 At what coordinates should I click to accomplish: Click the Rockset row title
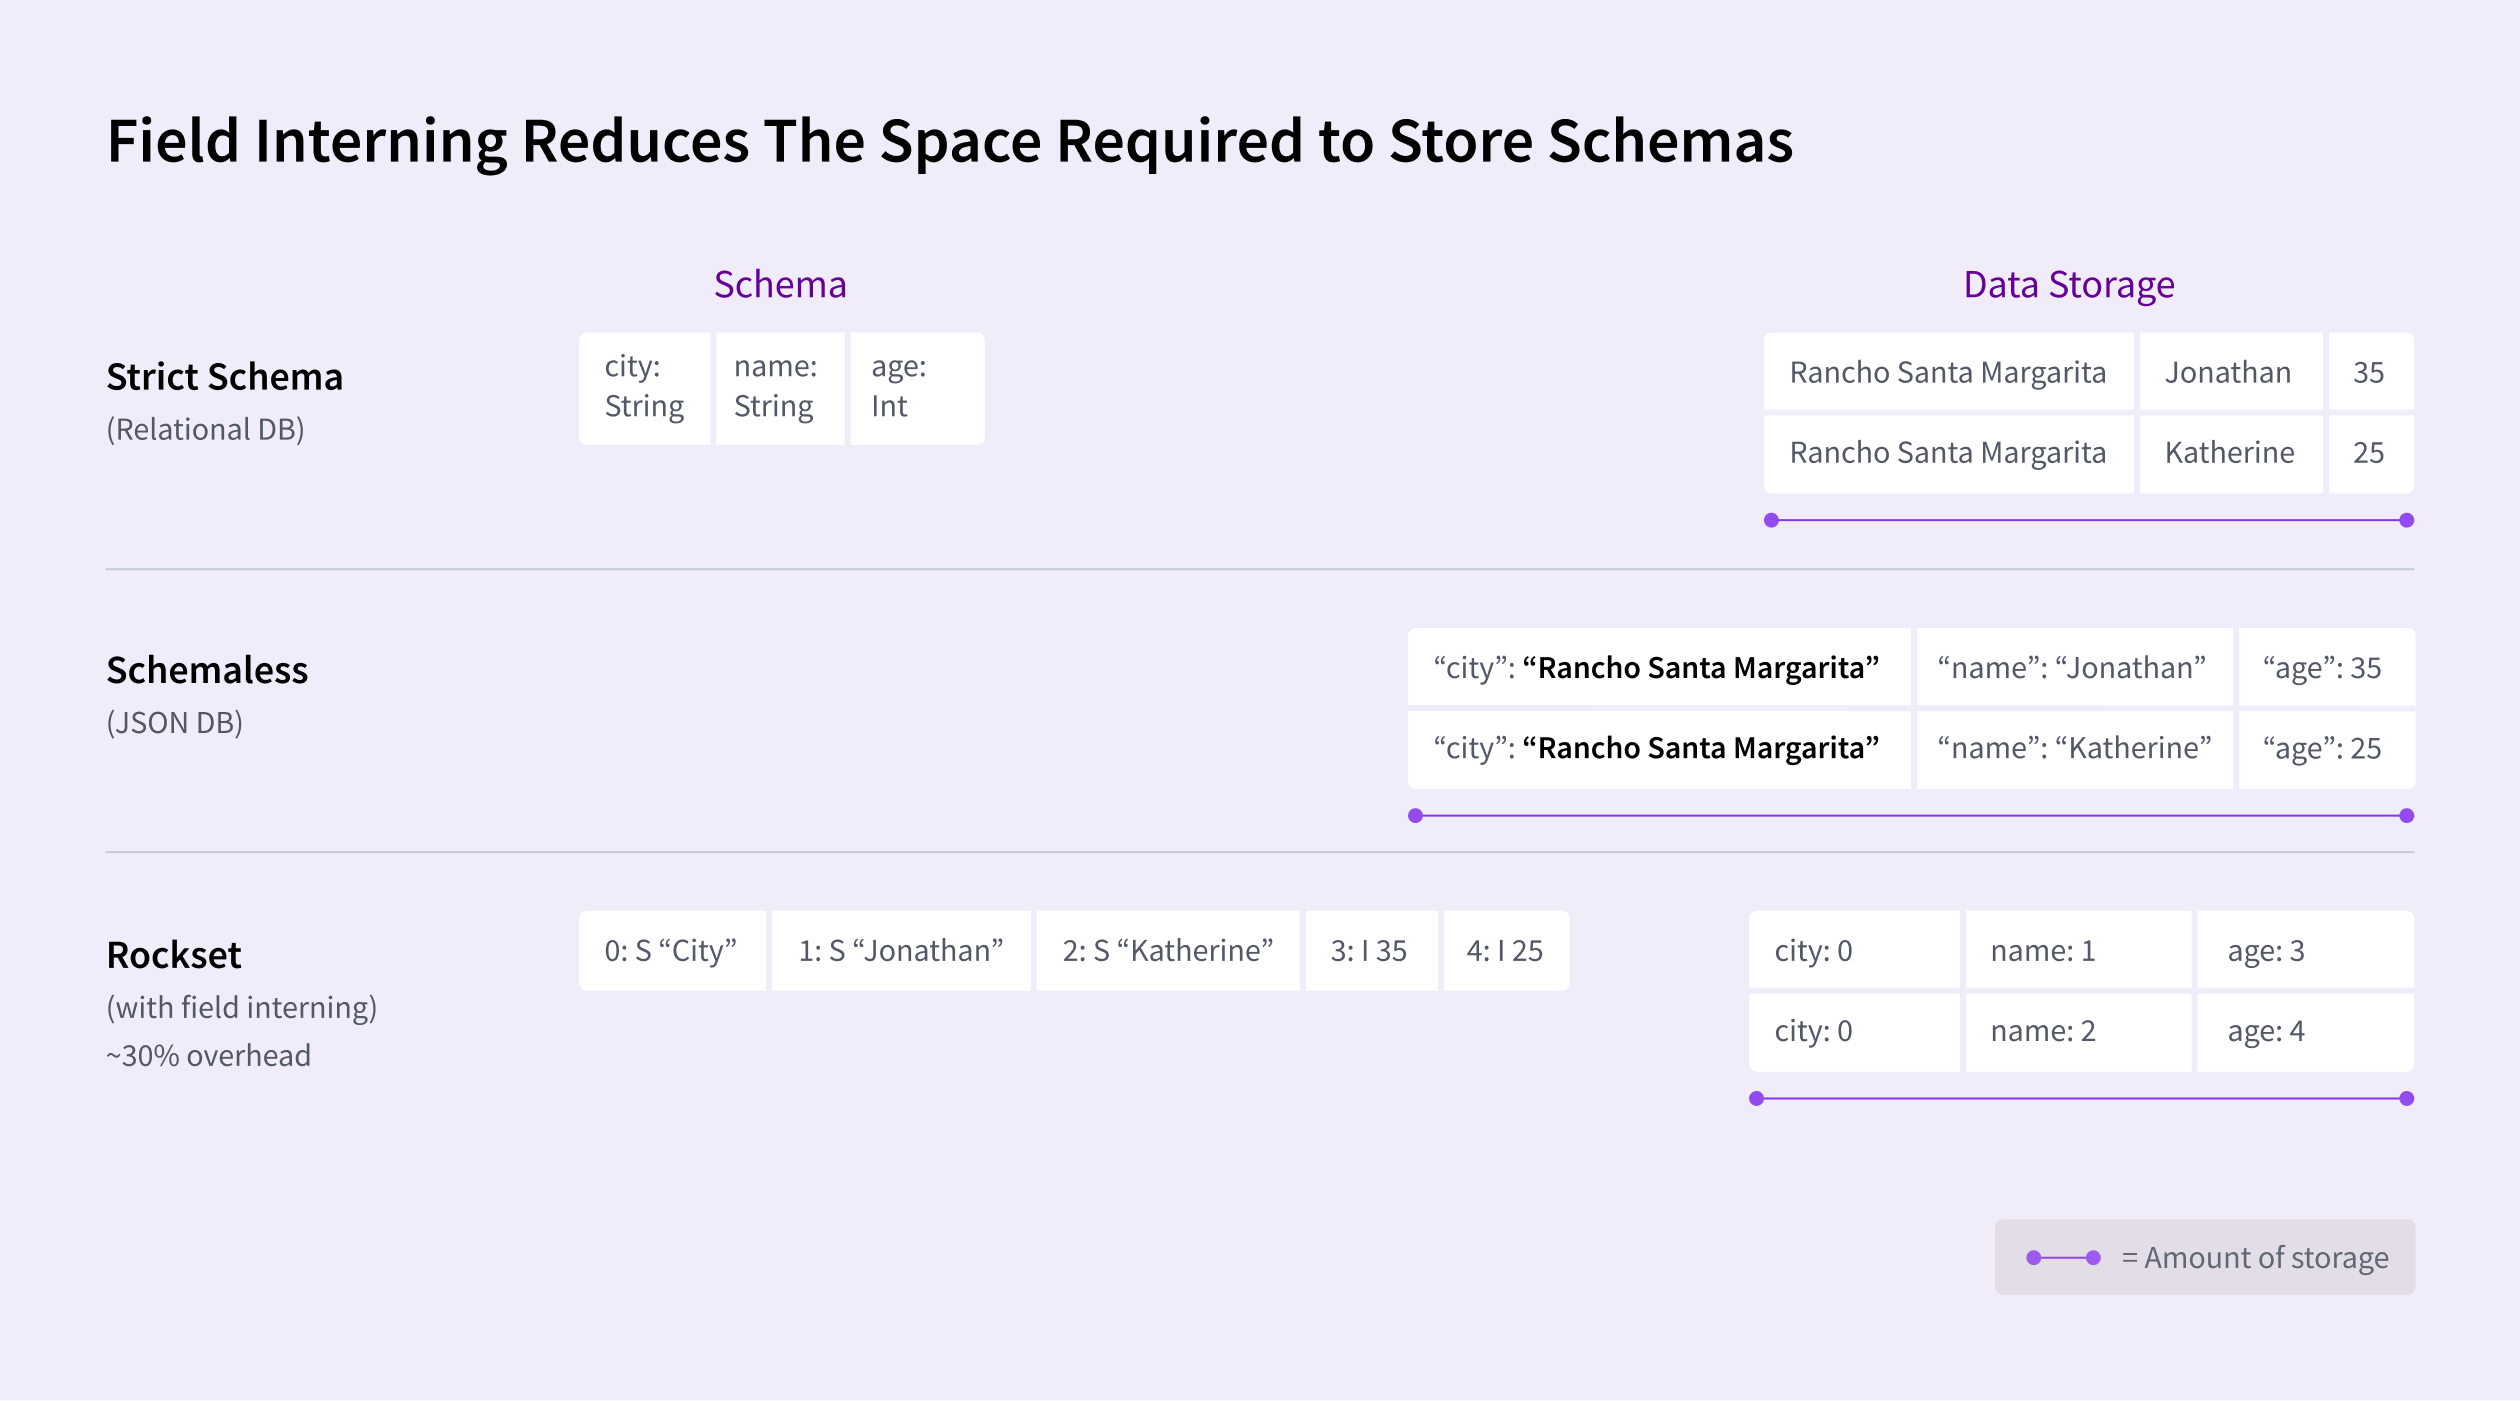point(174,955)
